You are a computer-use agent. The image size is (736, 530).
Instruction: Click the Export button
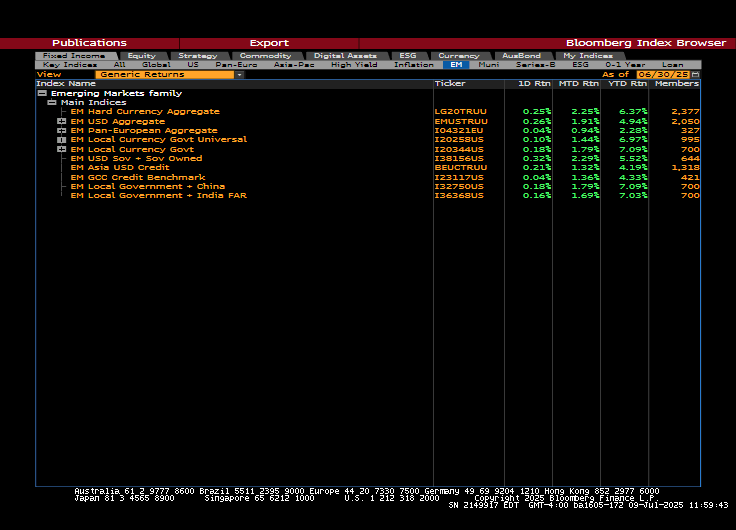coord(269,43)
